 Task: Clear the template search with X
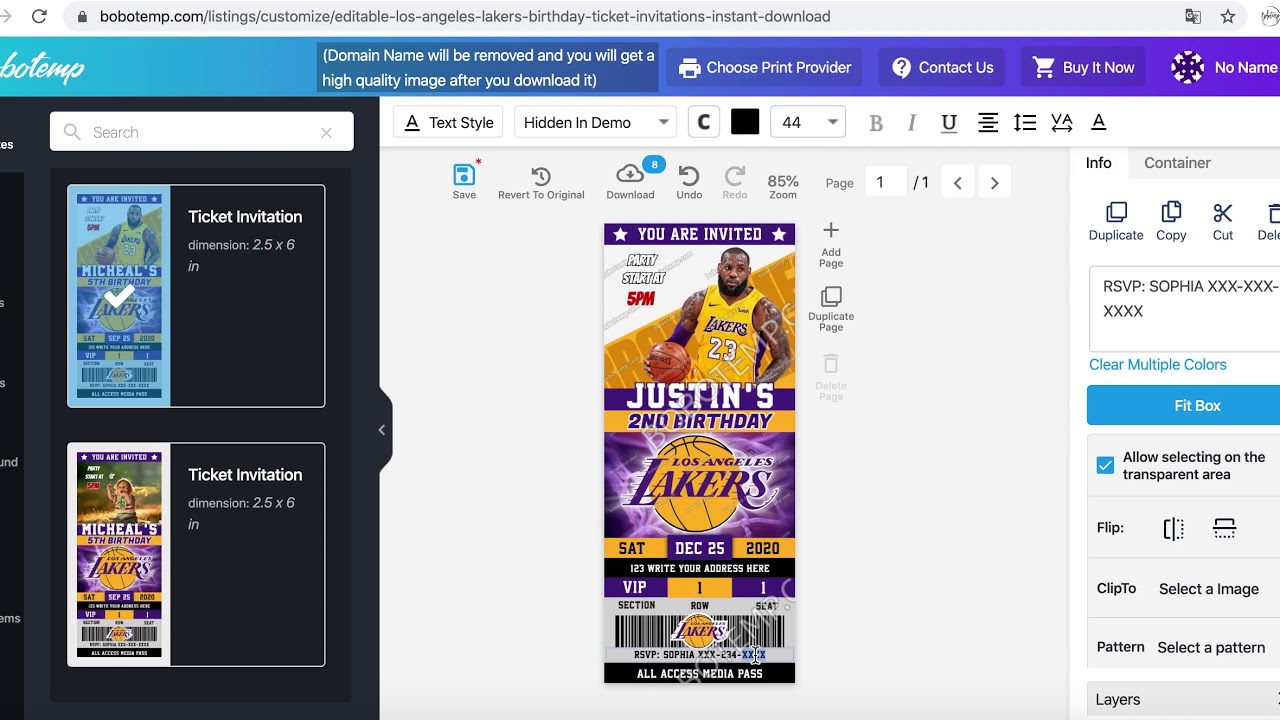point(326,132)
